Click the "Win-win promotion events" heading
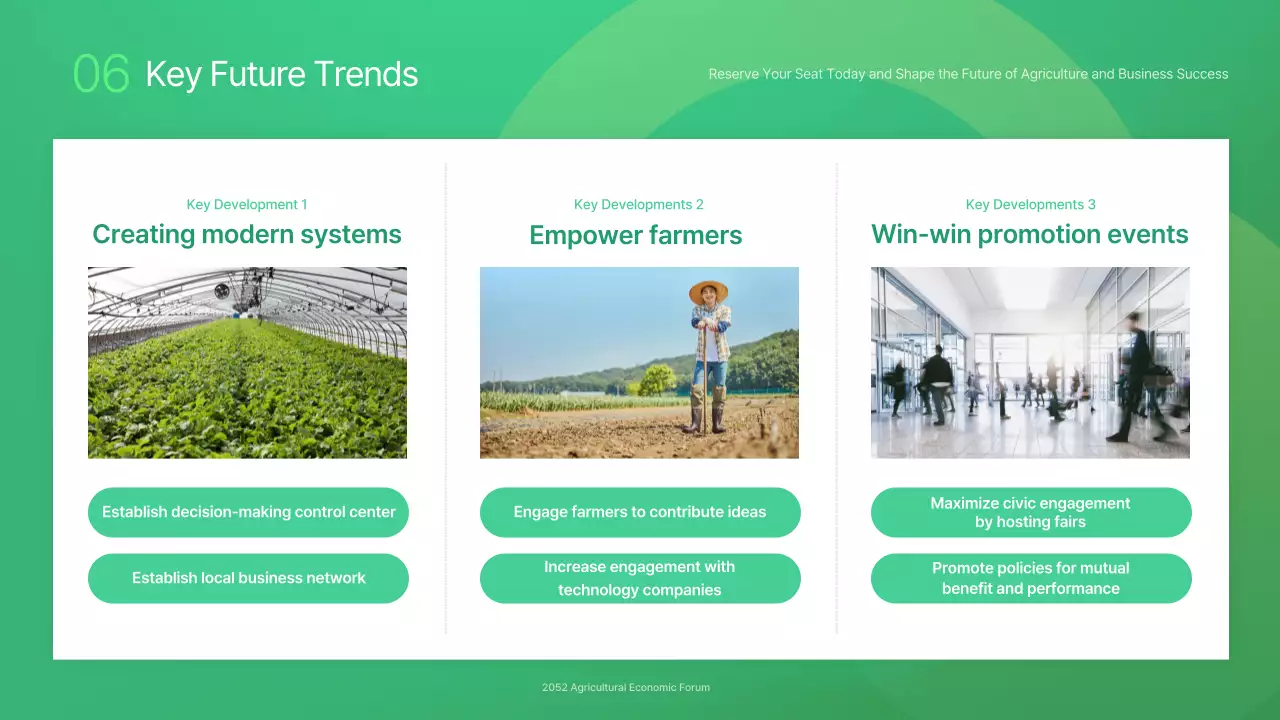Image resolution: width=1280 pixels, height=720 pixels. [x=1030, y=234]
